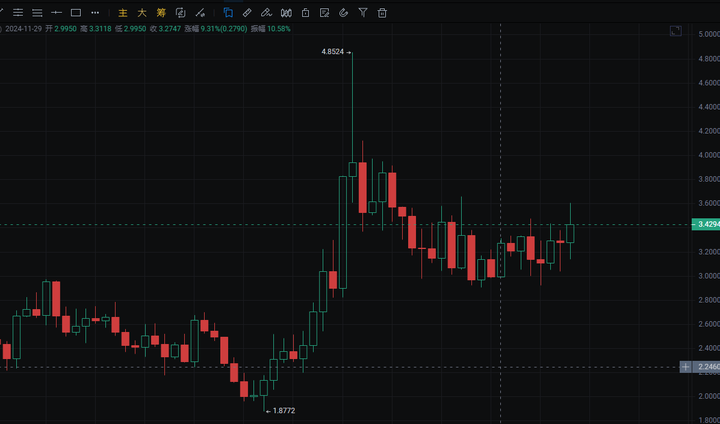
Task: Click the rotate/refresh square icon
Action: [180, 13]
